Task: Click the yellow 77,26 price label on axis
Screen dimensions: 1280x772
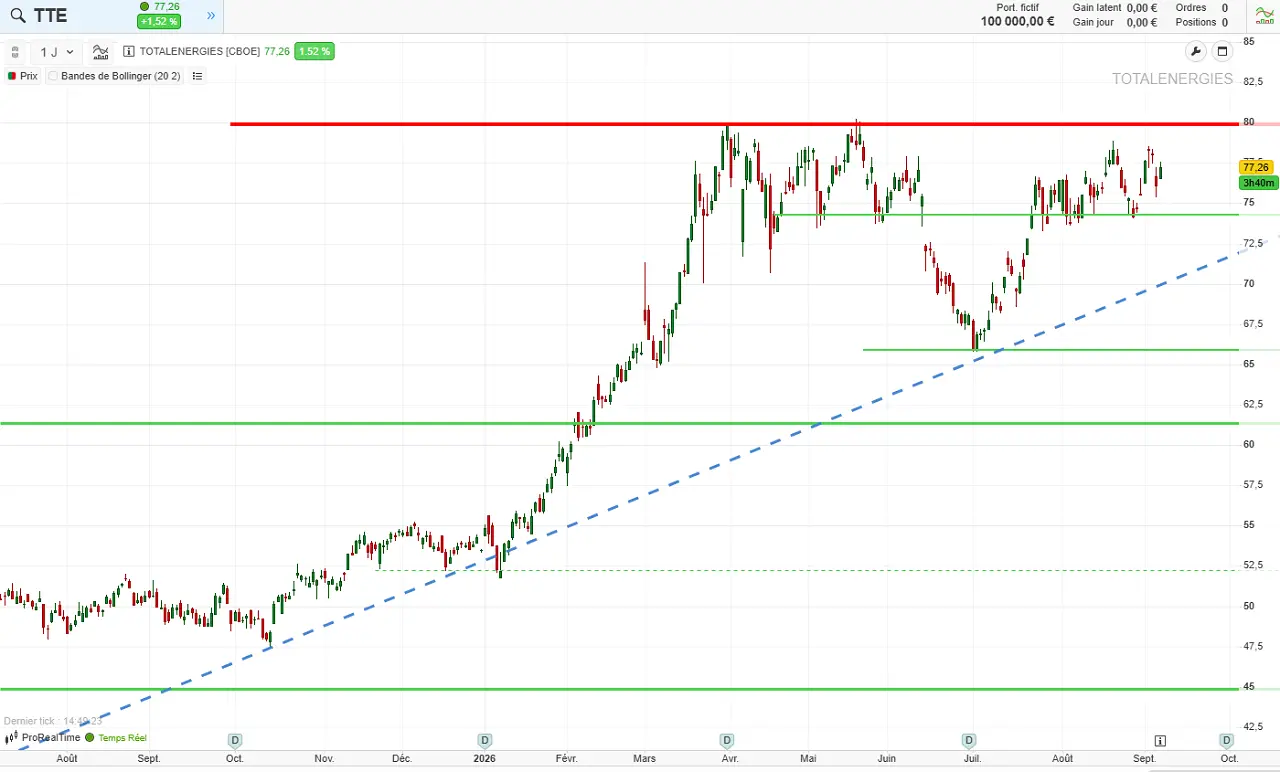Action: (x=1257, y=167)
